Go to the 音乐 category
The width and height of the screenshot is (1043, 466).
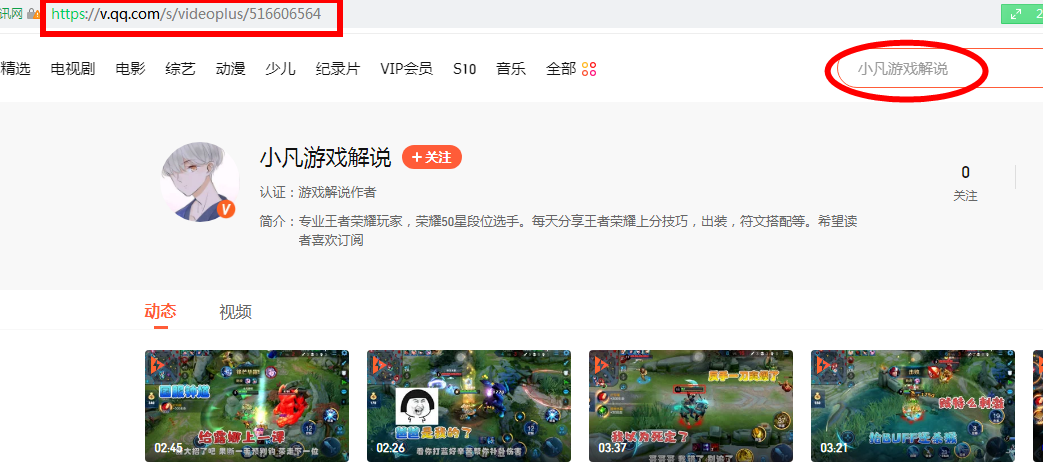point(511,68)
